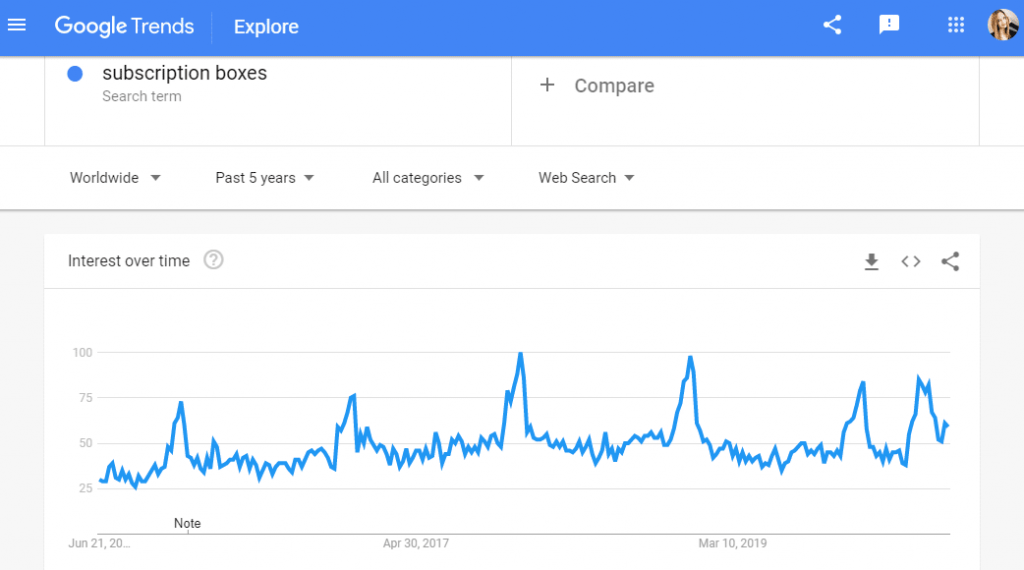This screenshot has height=570, width=1024.
Task: Open the Note marker on timeline
Action: (x=187, y=524)
